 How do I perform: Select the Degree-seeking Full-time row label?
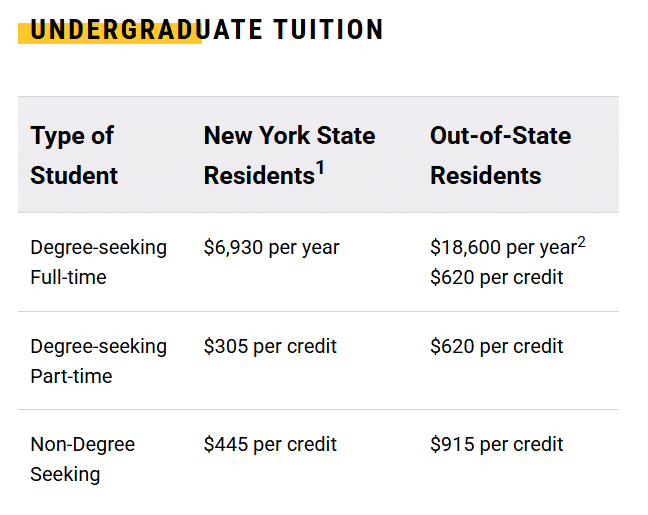[98, 262]
